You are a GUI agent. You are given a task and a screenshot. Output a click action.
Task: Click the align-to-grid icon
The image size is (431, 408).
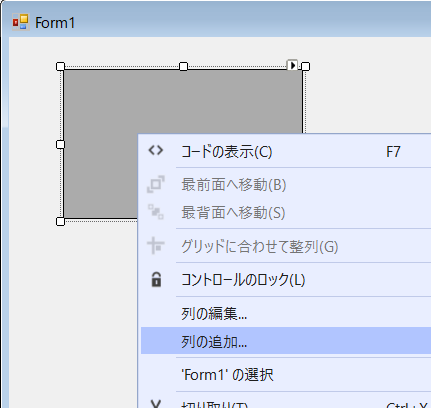pos(156,246)
